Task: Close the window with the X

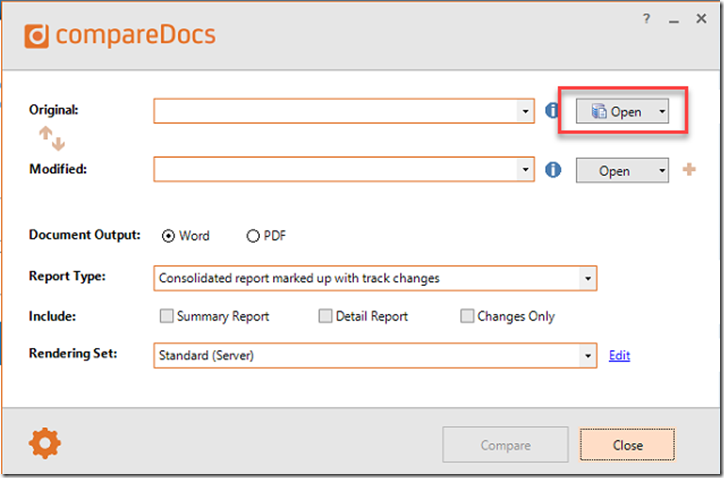Action: (701, 18)
